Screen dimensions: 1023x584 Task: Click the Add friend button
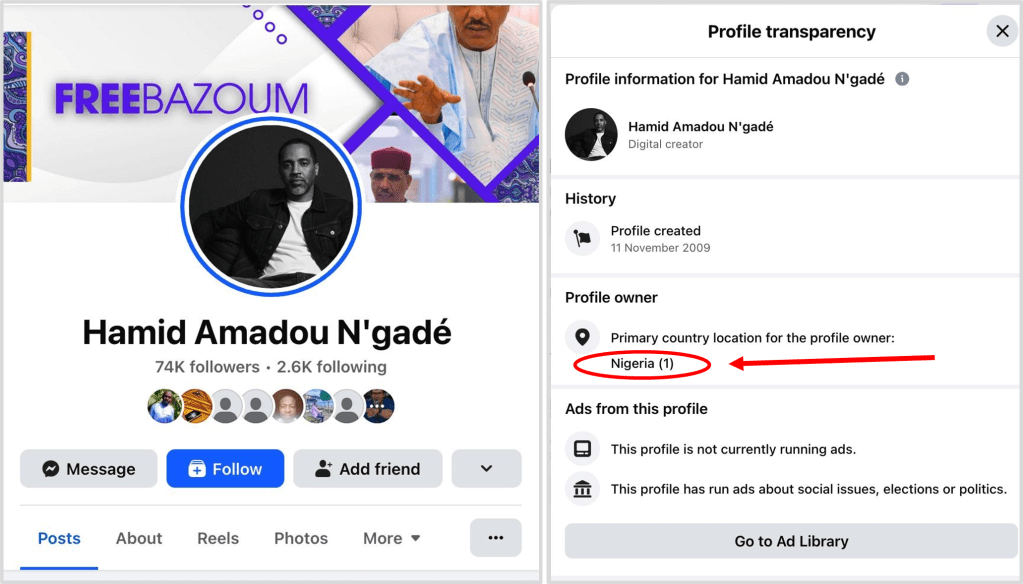[367, 469]
